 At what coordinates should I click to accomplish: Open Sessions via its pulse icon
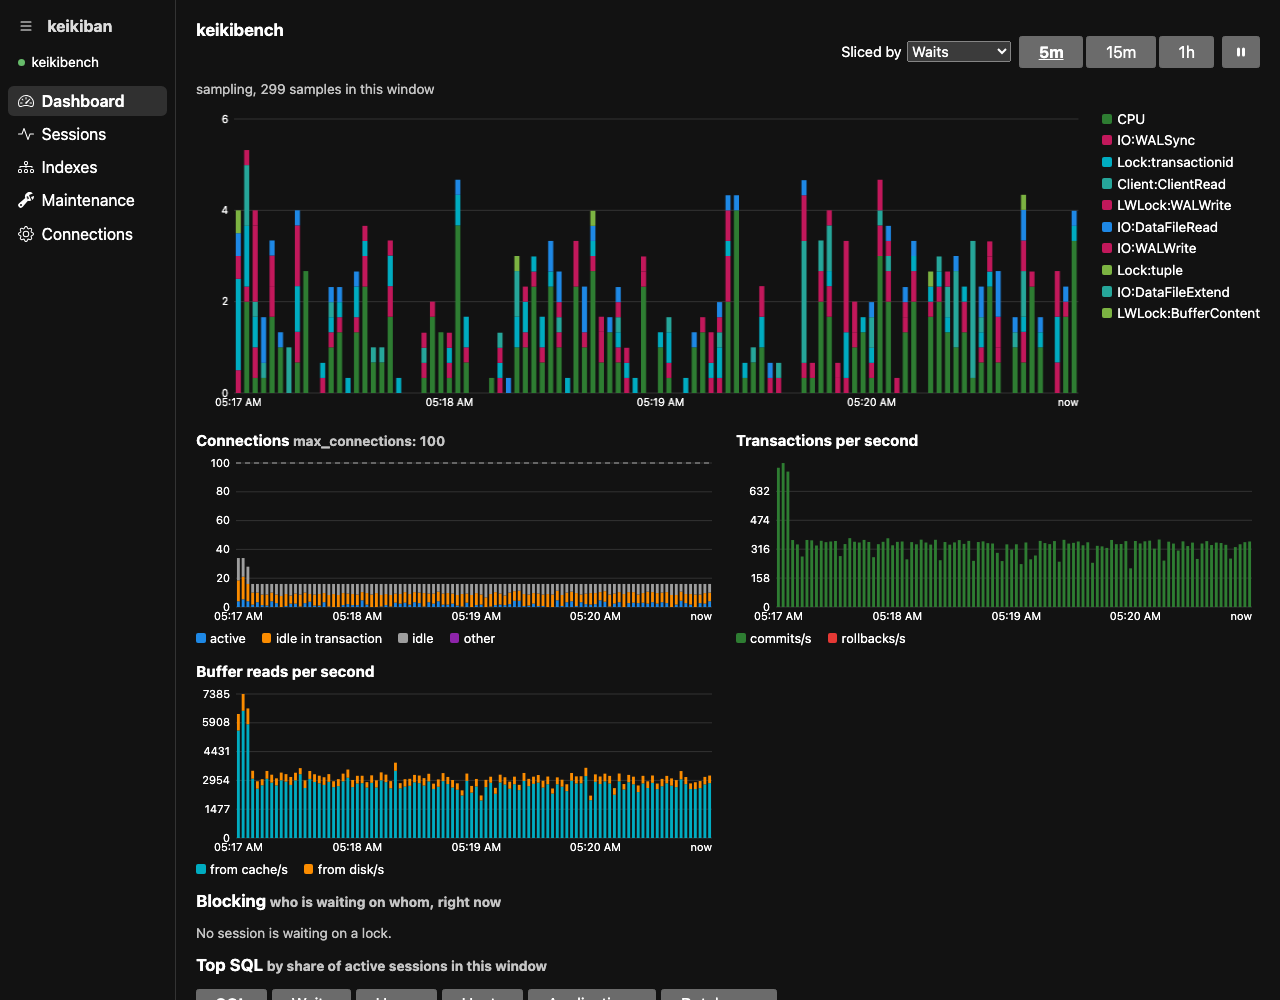tap(26, 134)
